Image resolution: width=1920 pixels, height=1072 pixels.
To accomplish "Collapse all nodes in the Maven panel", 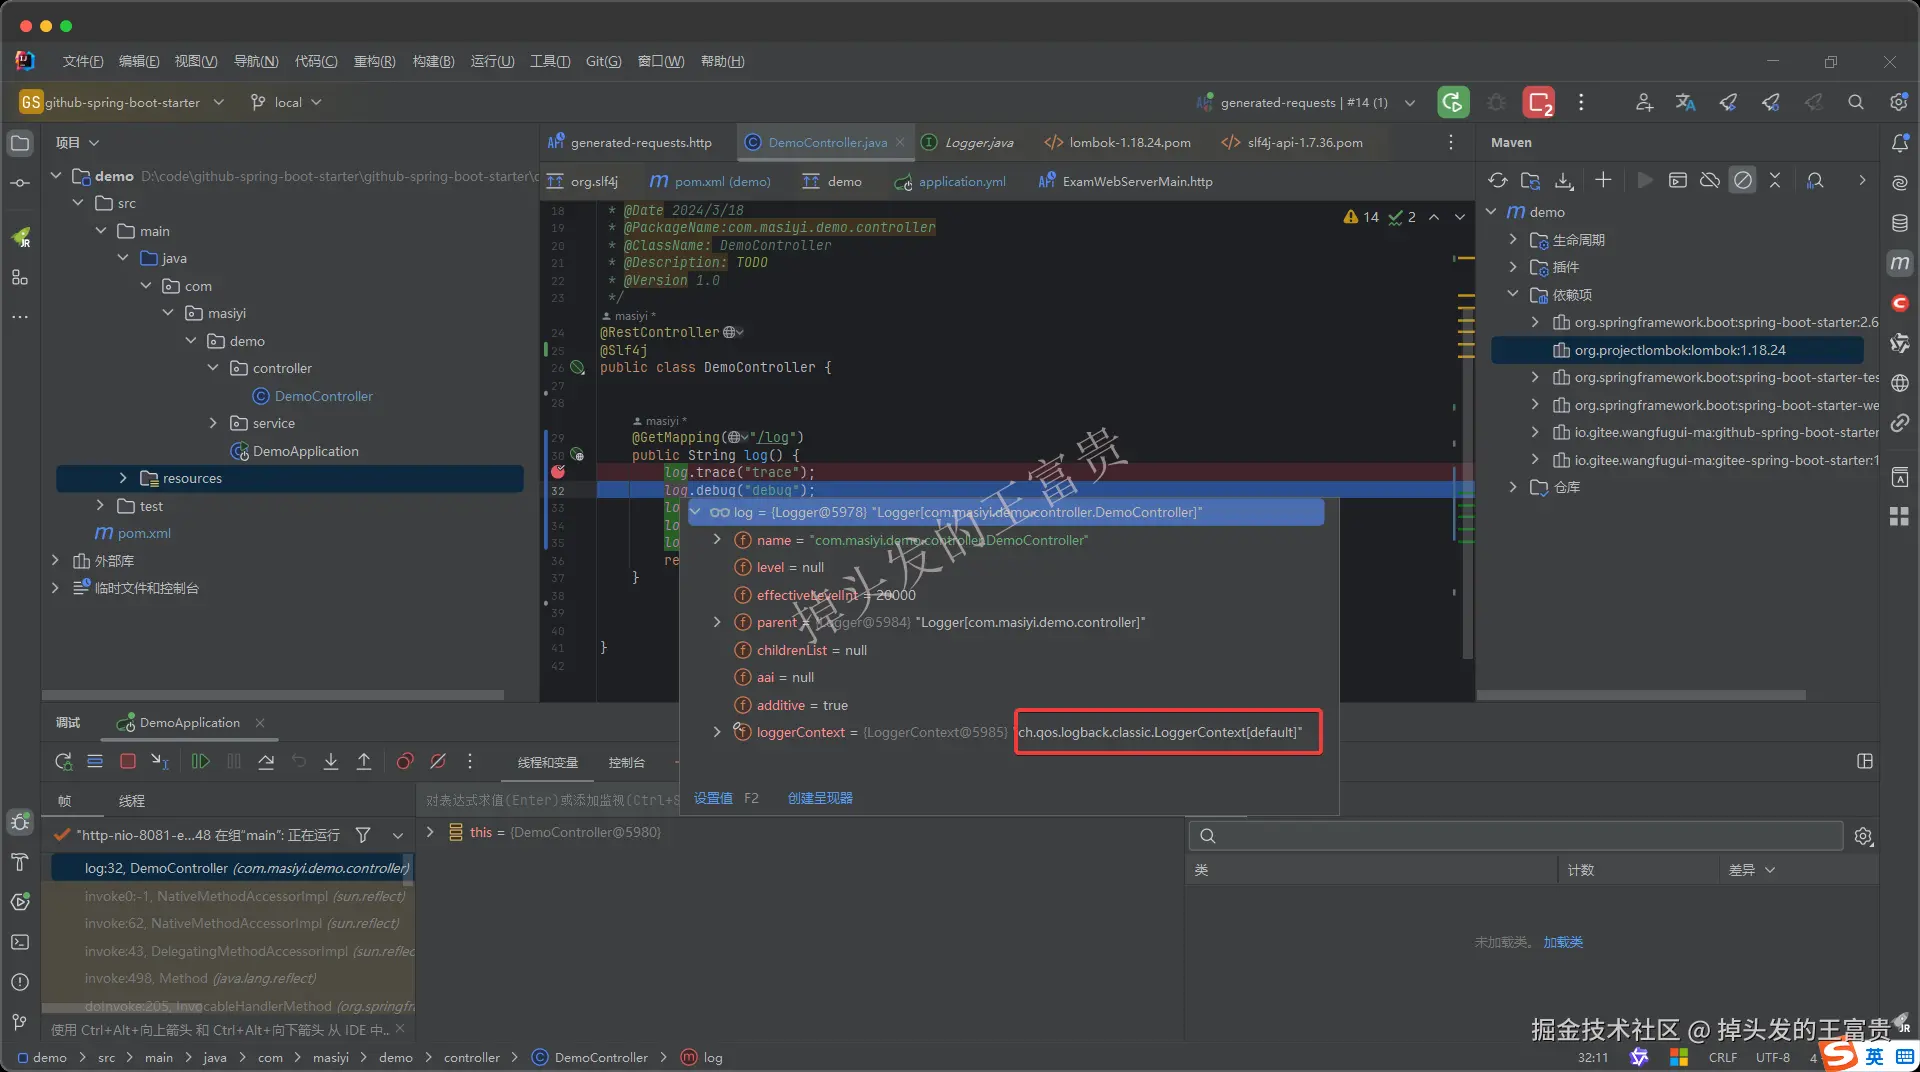I will click(x=1775, y=180).
